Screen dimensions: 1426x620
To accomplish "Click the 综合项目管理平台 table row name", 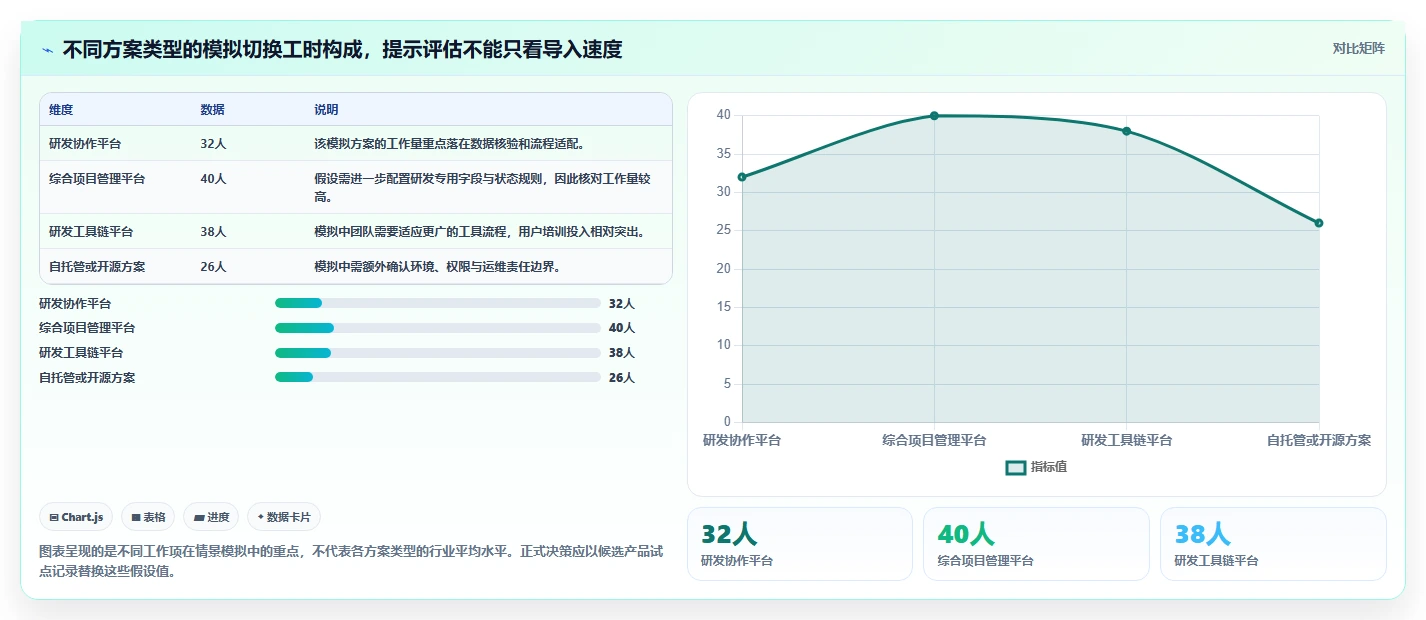I will [97, 179].
